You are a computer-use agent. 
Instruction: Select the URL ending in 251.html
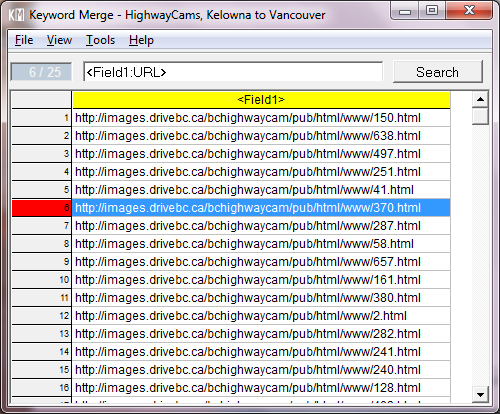click(x=261, y=172)
